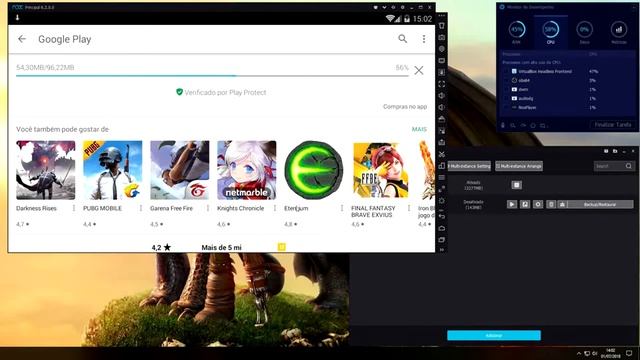Click the Finalizar Tarefa button
Image resolution: width=640 pixels, height=360 pixels.
click(612, 125)
